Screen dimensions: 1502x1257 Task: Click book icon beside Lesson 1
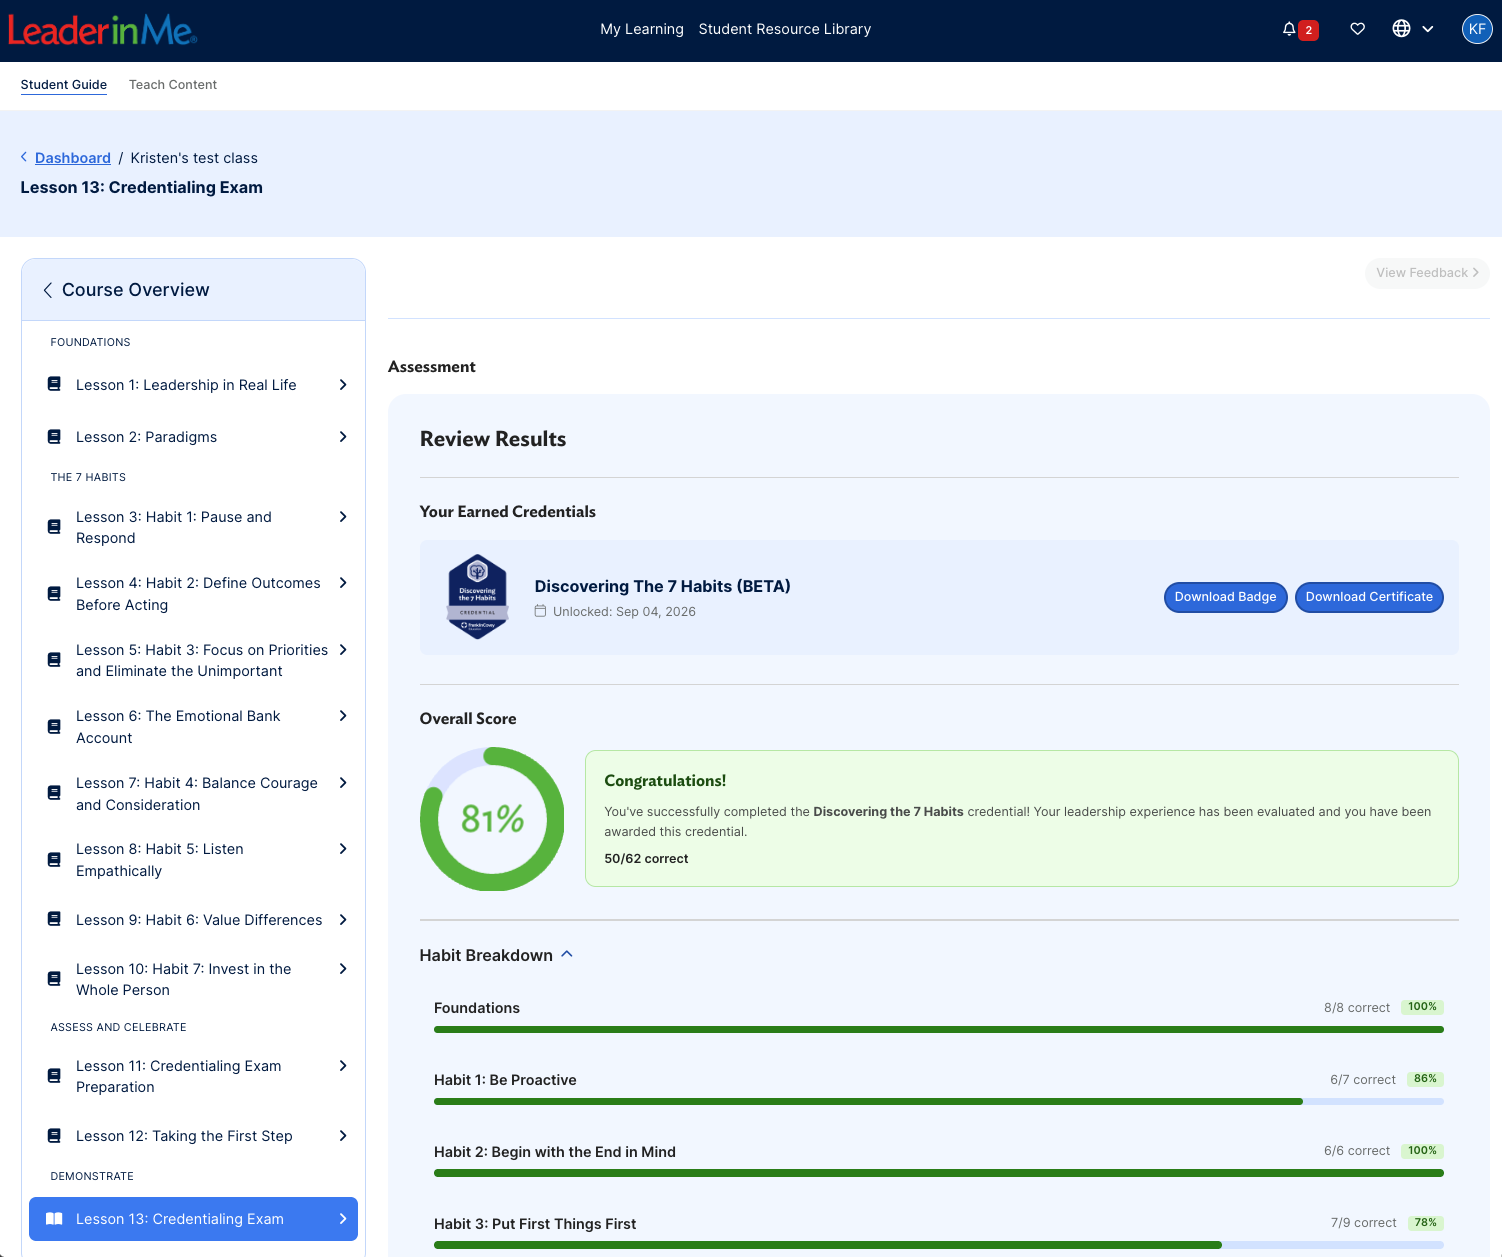pos(55,384)
